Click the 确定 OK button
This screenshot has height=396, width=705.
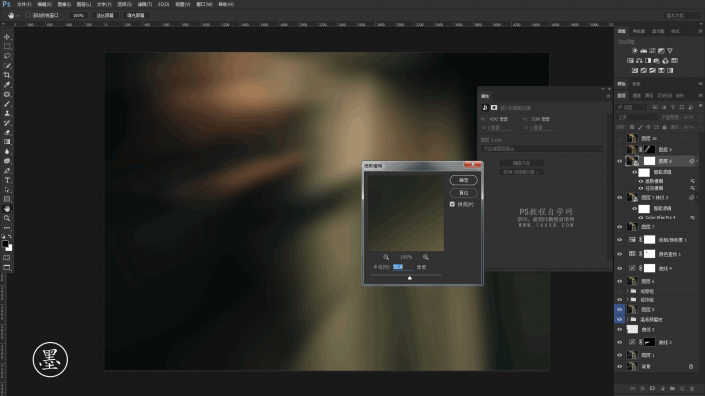(x=463, y=180)
